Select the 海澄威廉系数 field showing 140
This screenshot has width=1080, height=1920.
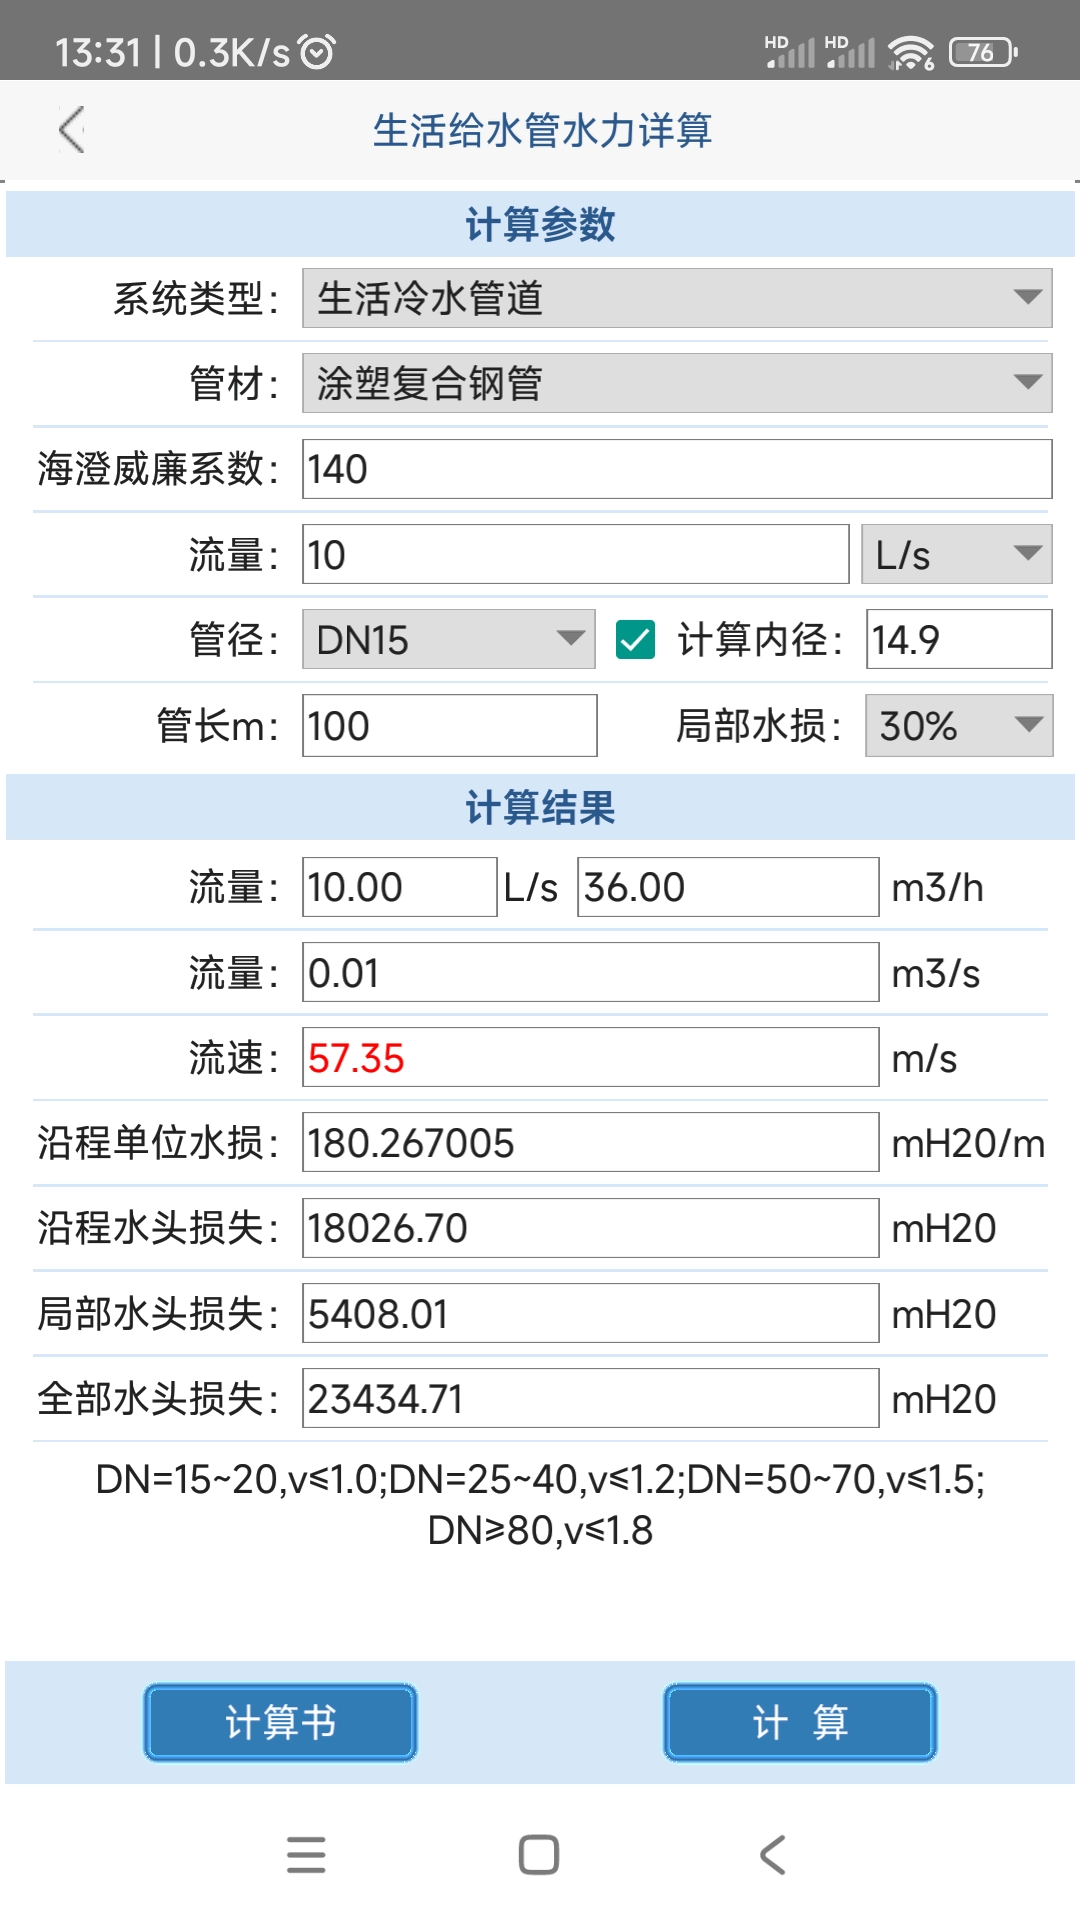click(677, 468)
